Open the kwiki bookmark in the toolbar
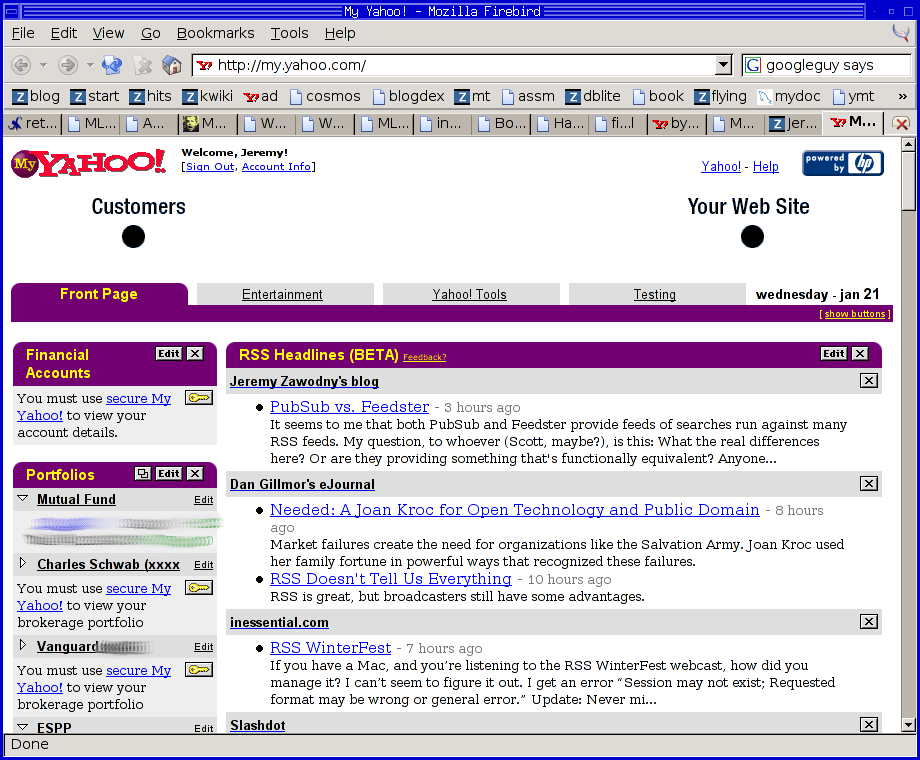This screenshot has height=760, width=920. click(207, 96)
